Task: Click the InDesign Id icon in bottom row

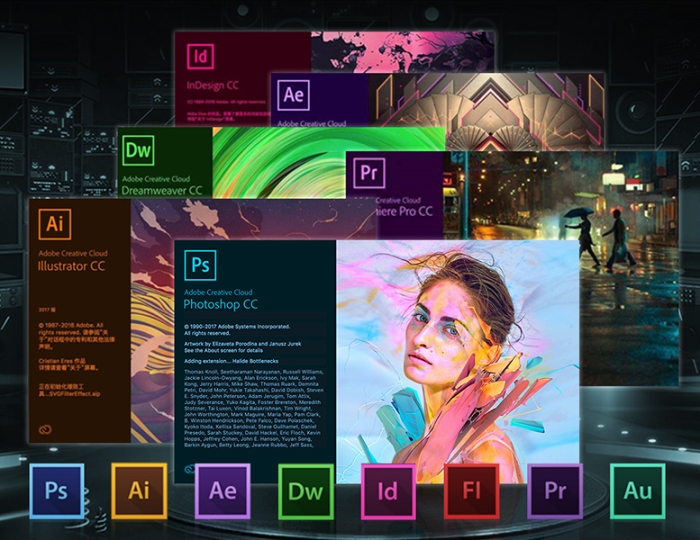Action: (388, 491)
